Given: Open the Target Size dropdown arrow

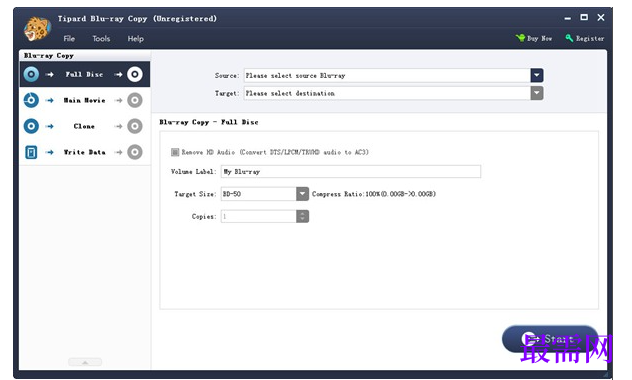Looking at the screenshot, I should pyautogui.click(x=302, y=194).
